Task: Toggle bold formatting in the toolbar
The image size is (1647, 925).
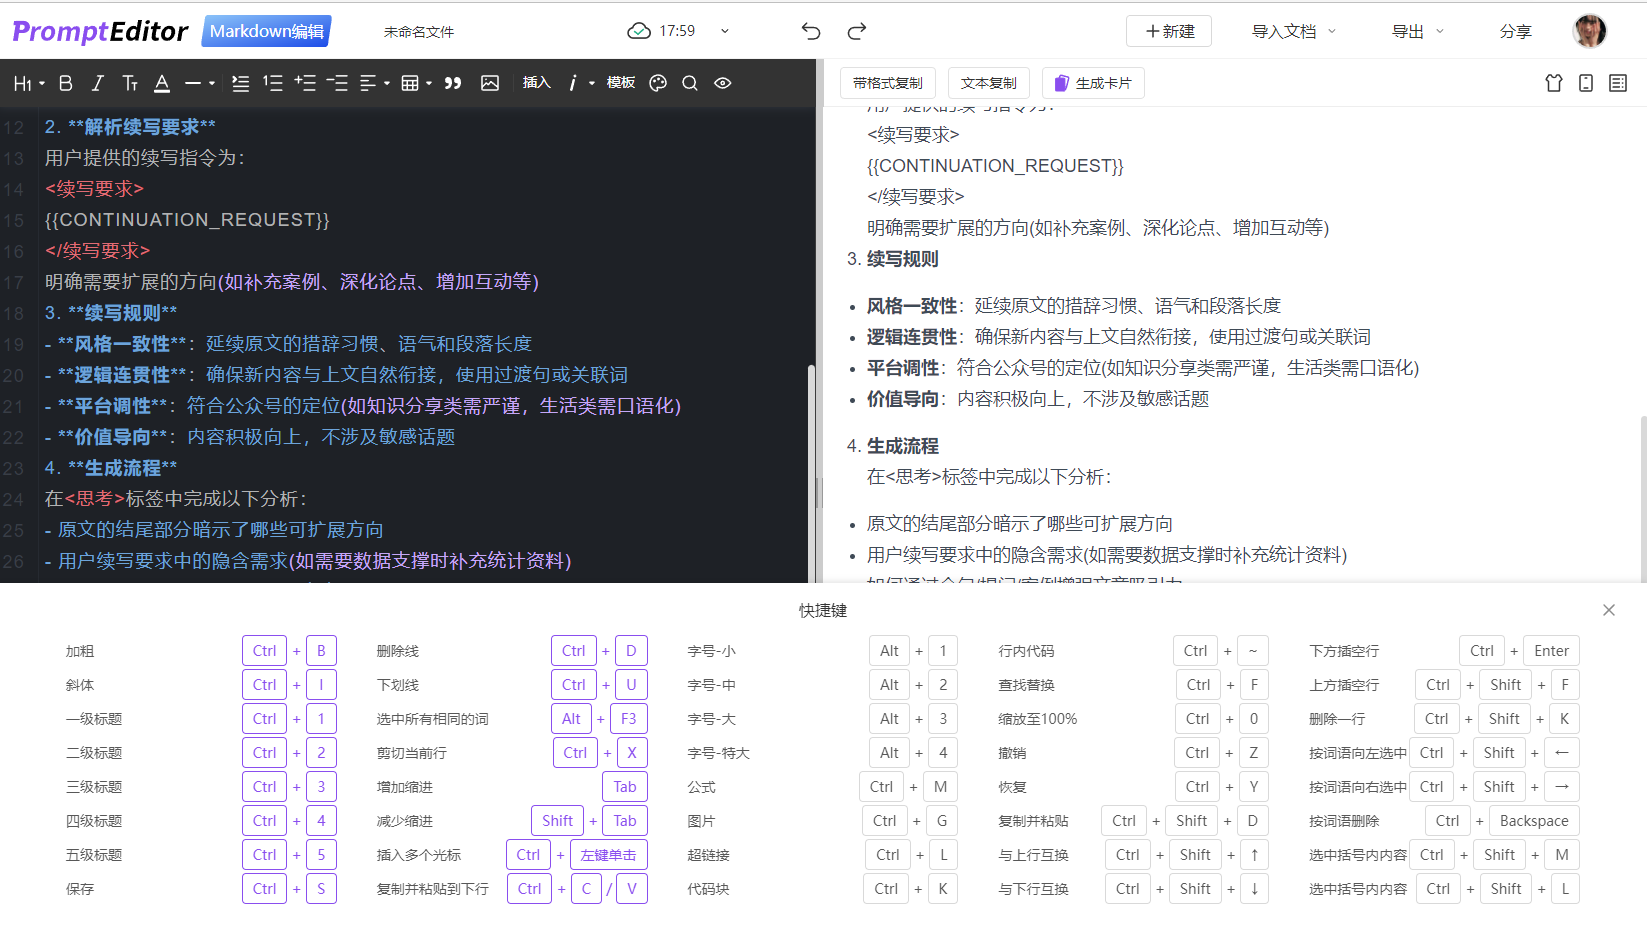Action: (x=65, y=83)
